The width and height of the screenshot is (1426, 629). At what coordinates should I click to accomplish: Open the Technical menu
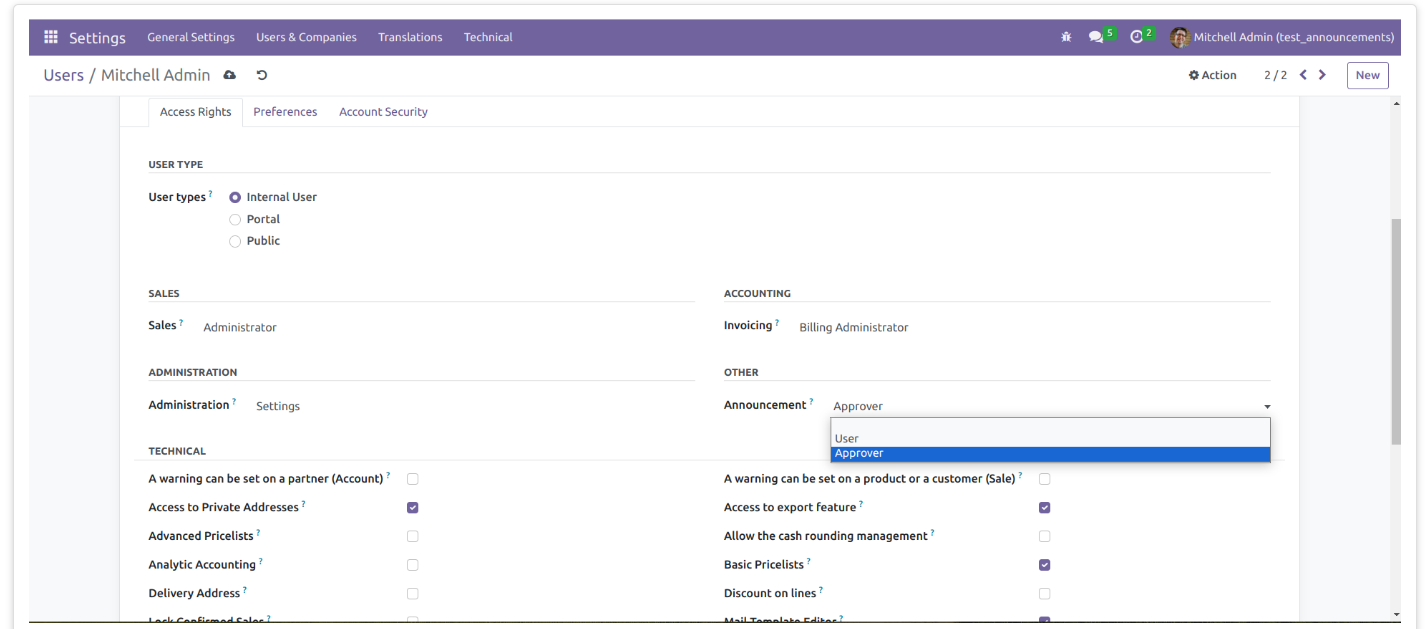tap(488, 37)
